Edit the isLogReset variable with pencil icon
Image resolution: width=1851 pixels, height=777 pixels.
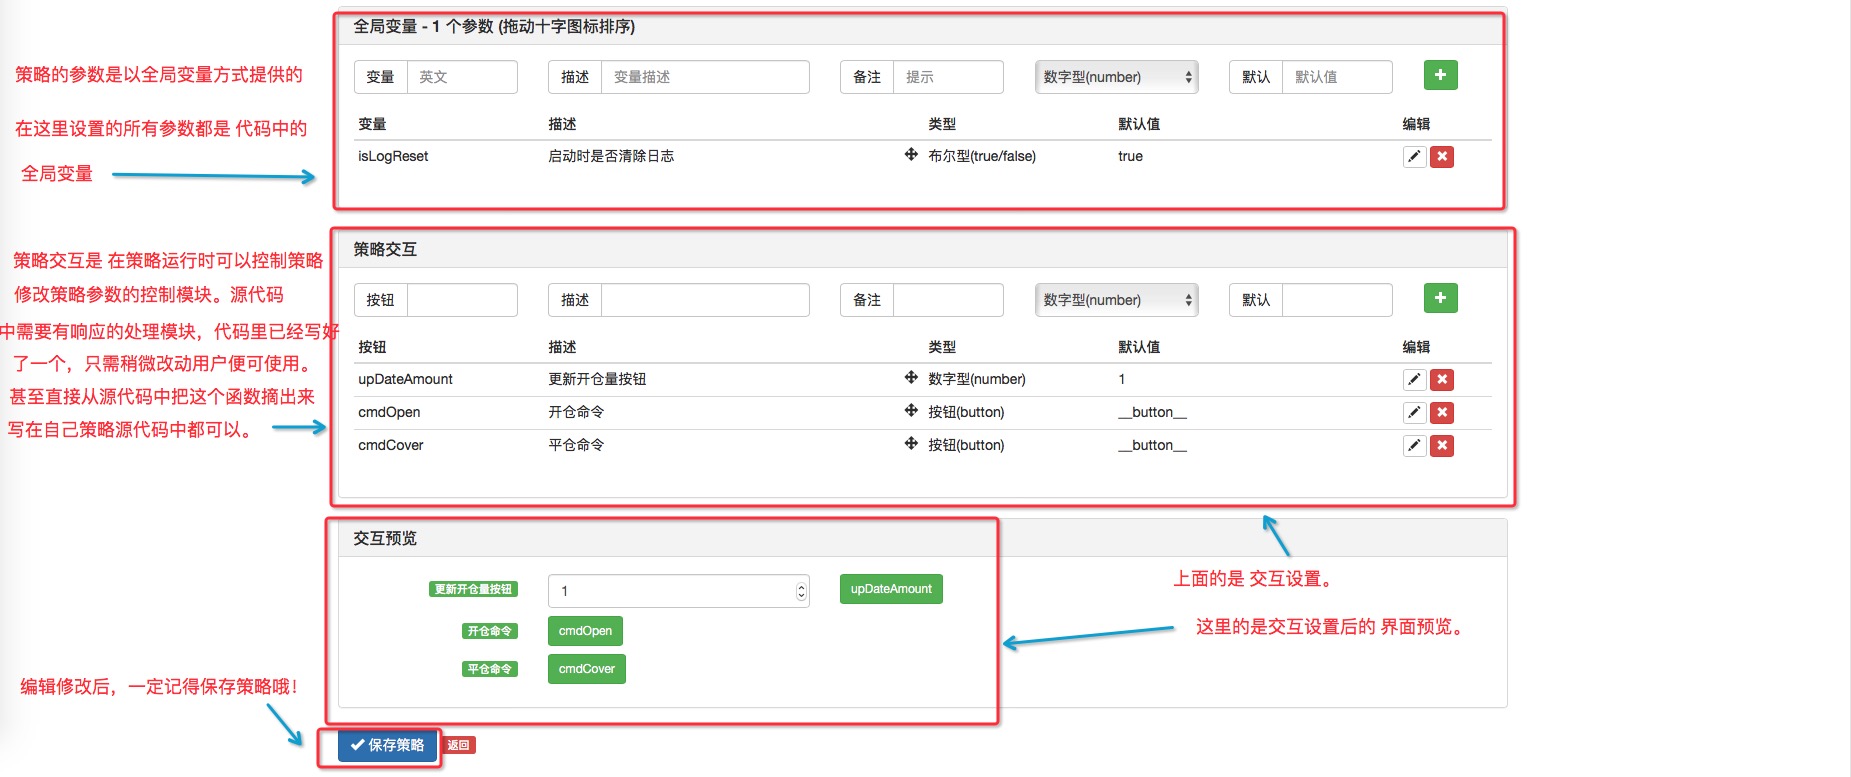1414,157
